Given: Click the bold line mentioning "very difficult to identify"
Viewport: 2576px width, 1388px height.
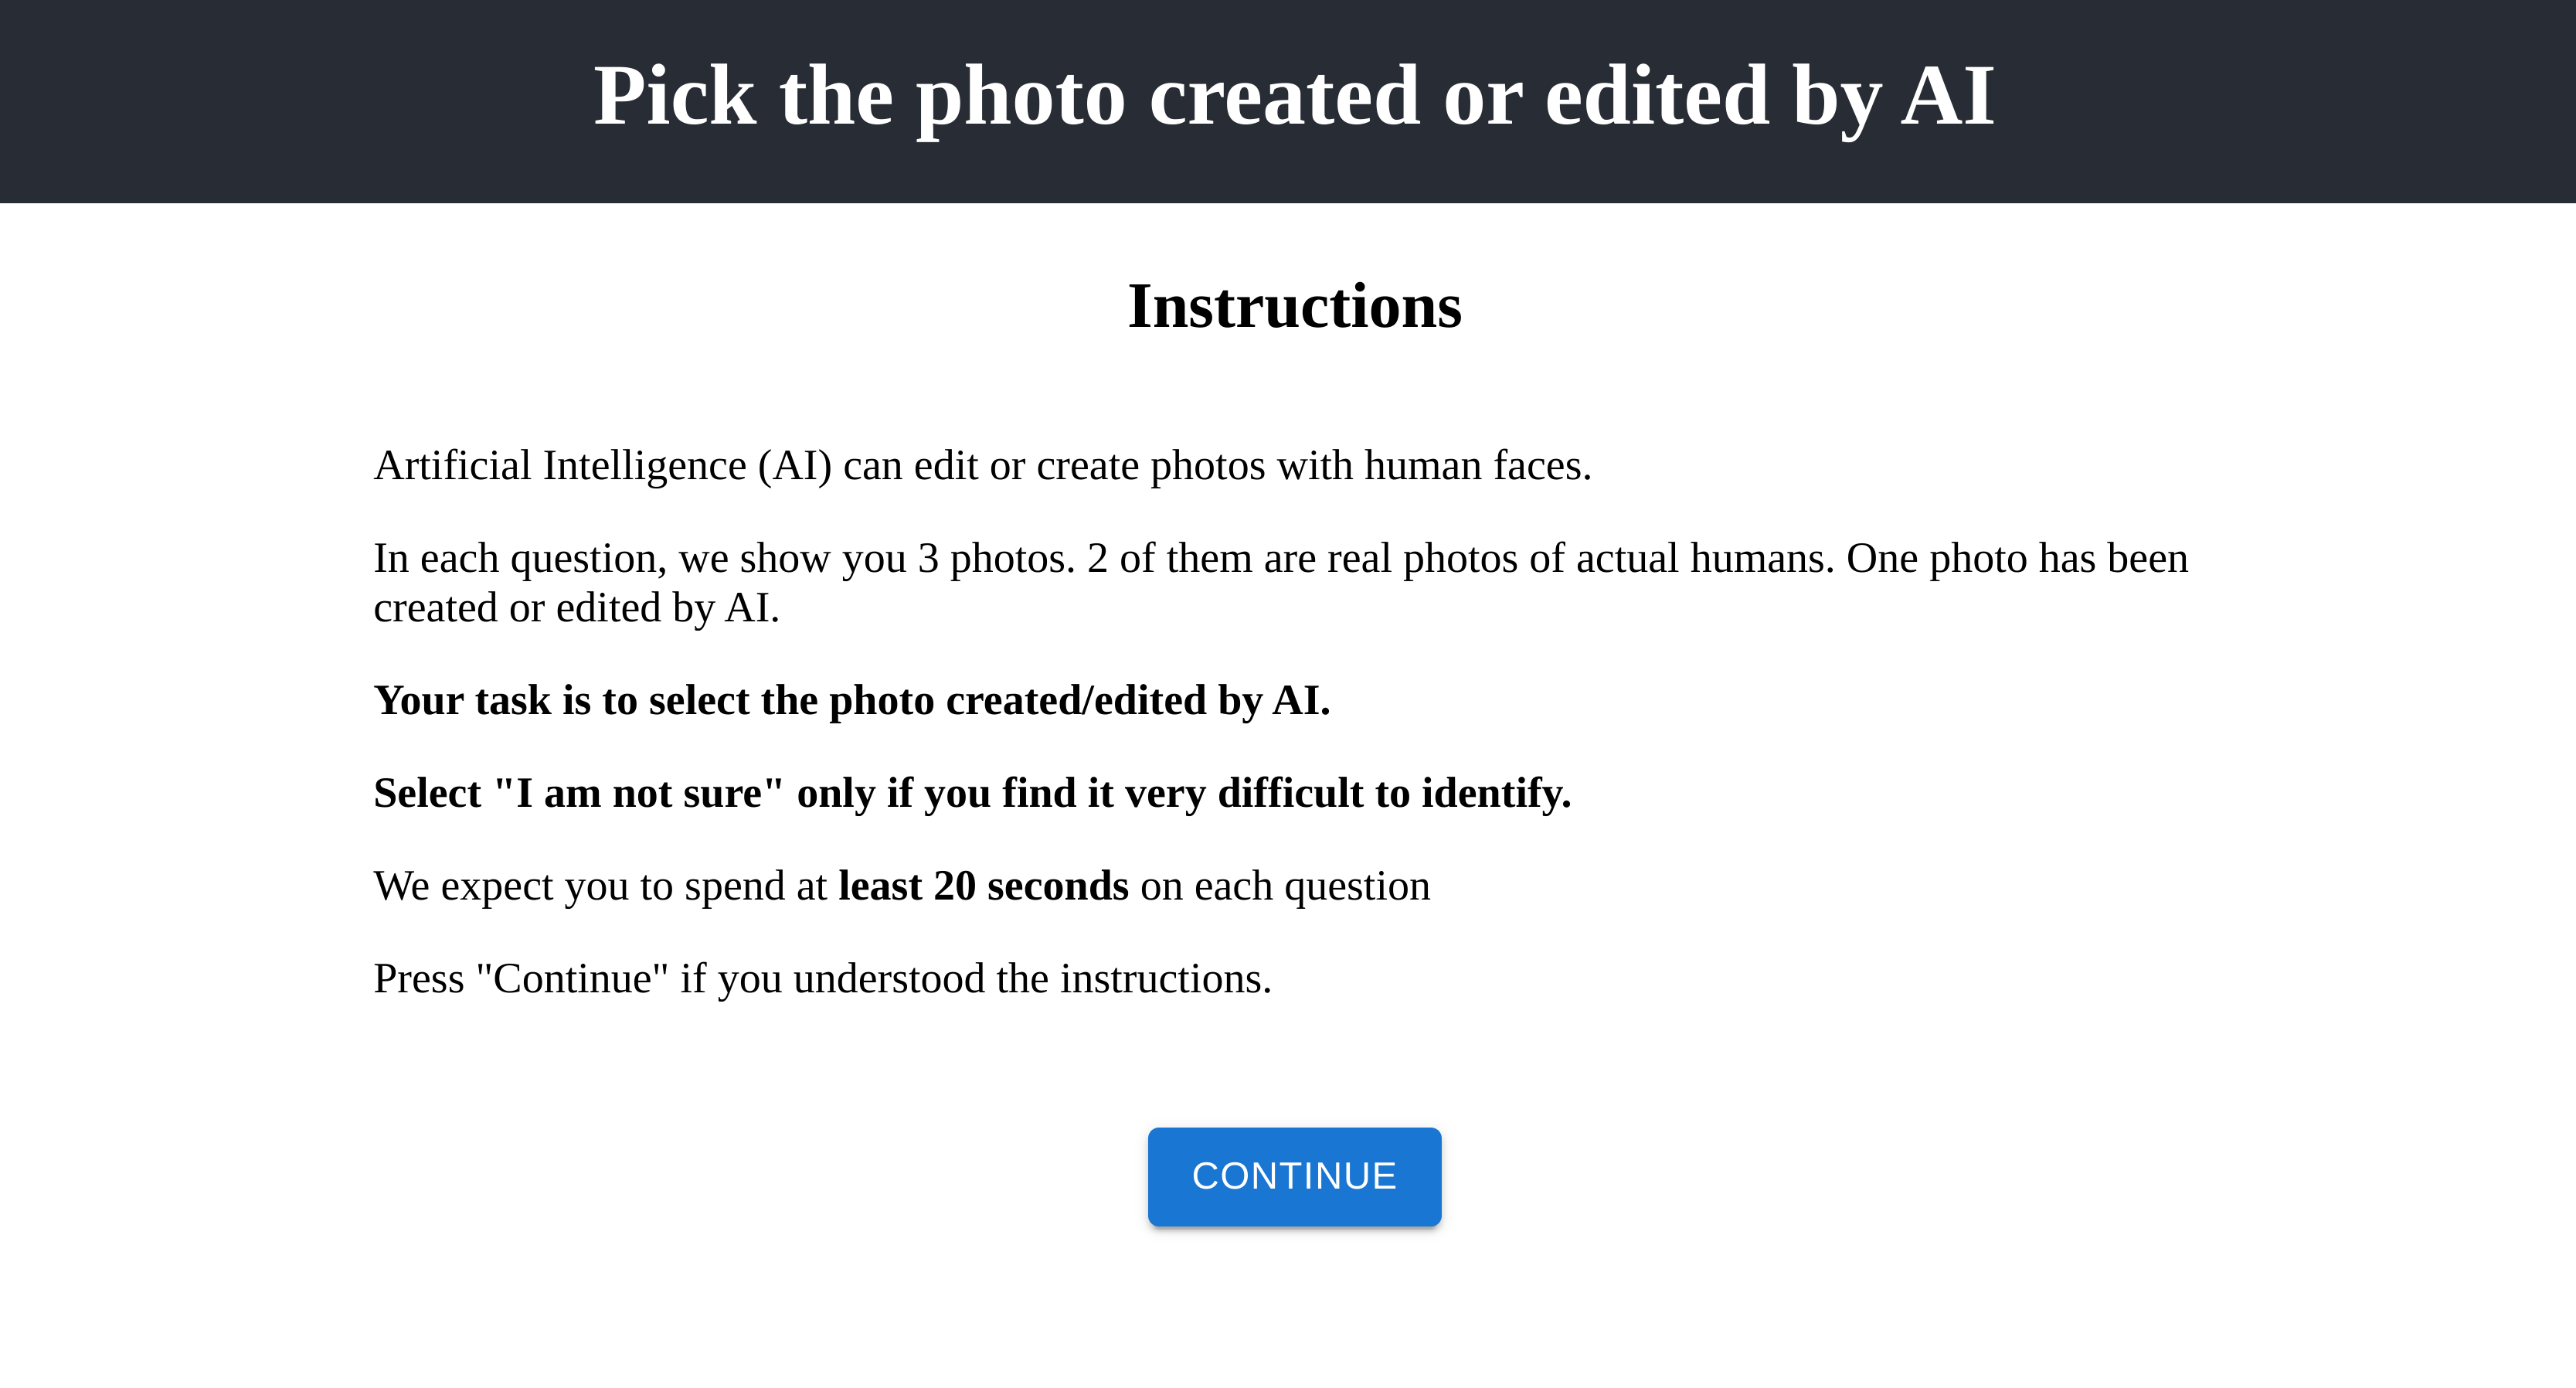Looking at the screenshot, I should (x=972, y=793).
